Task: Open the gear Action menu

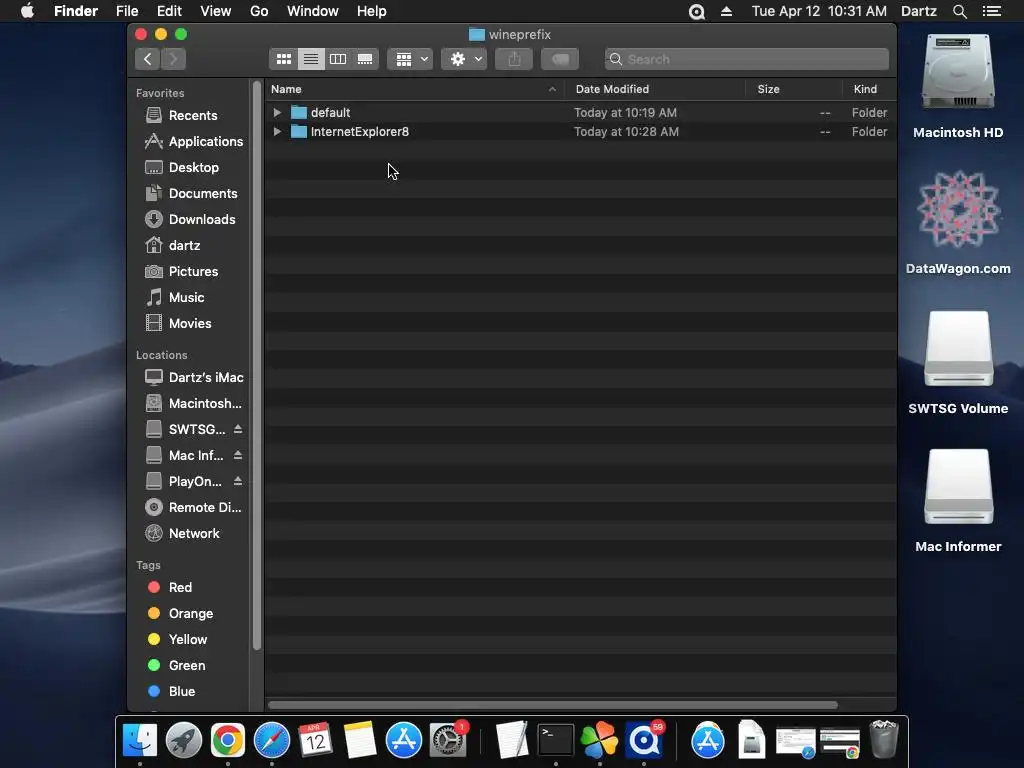Action: [x=464, y=59]
